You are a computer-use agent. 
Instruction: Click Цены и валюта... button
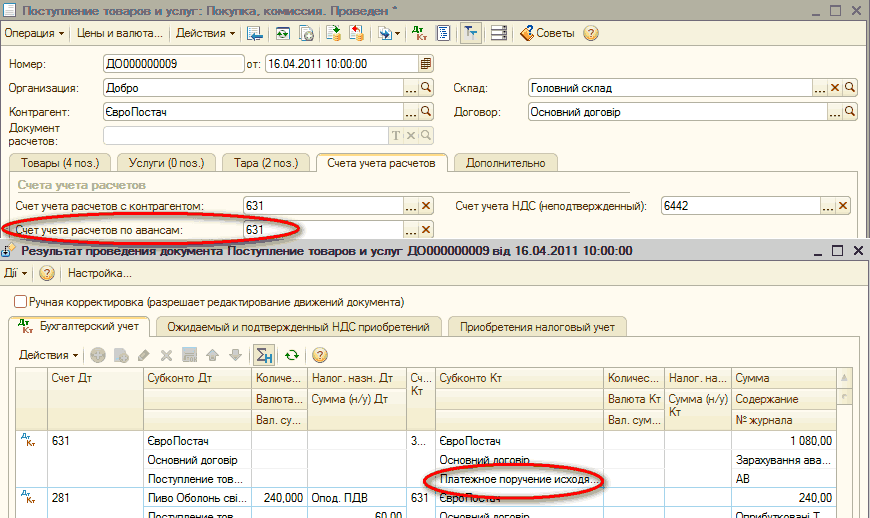[119, 33]
